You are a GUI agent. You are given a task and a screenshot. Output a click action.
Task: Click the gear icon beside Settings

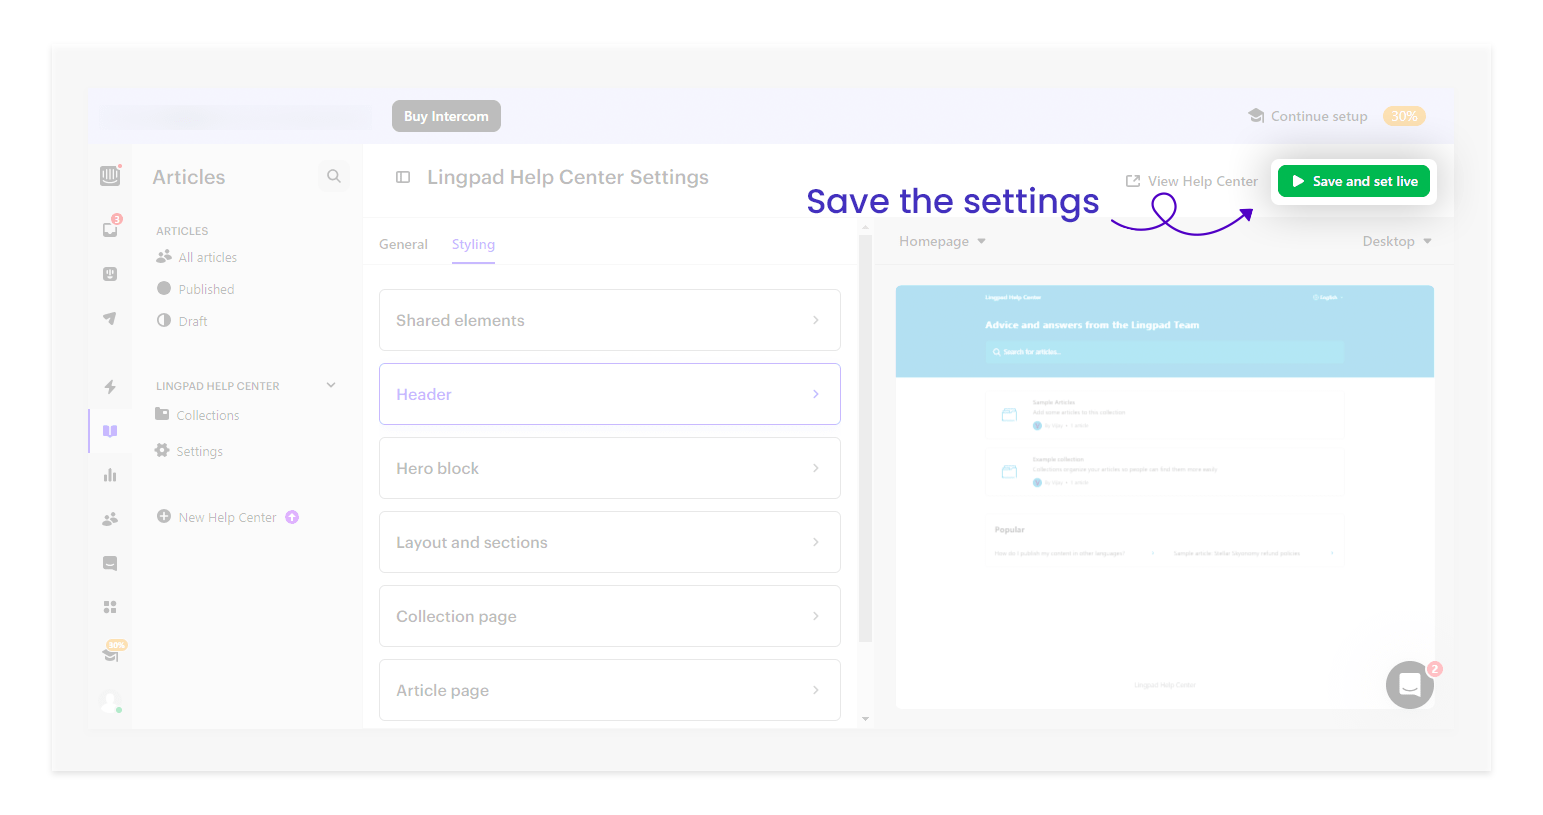162,451
